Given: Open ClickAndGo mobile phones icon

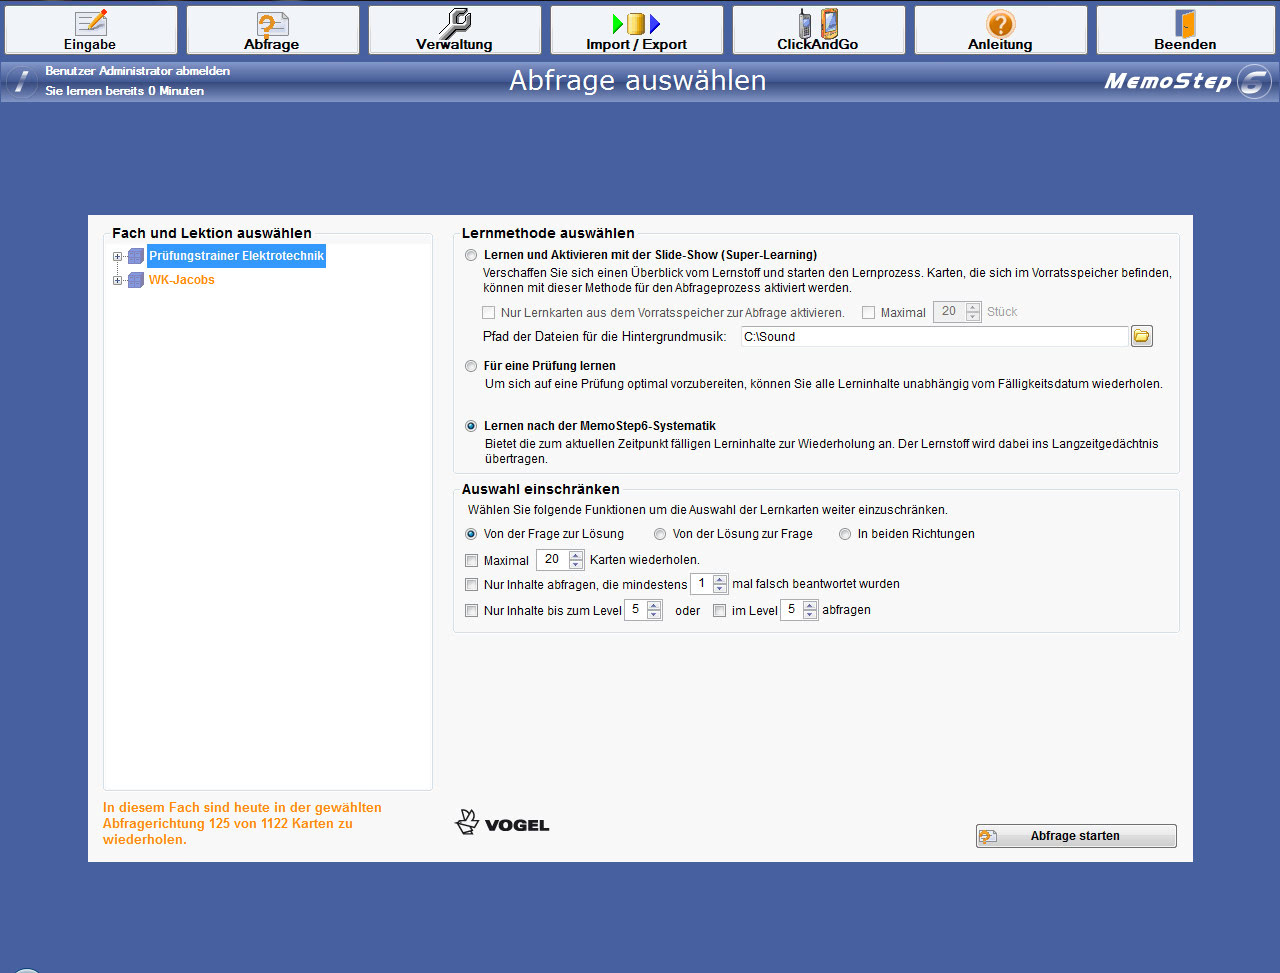Looking at the screenshot, I should (817, 23).
